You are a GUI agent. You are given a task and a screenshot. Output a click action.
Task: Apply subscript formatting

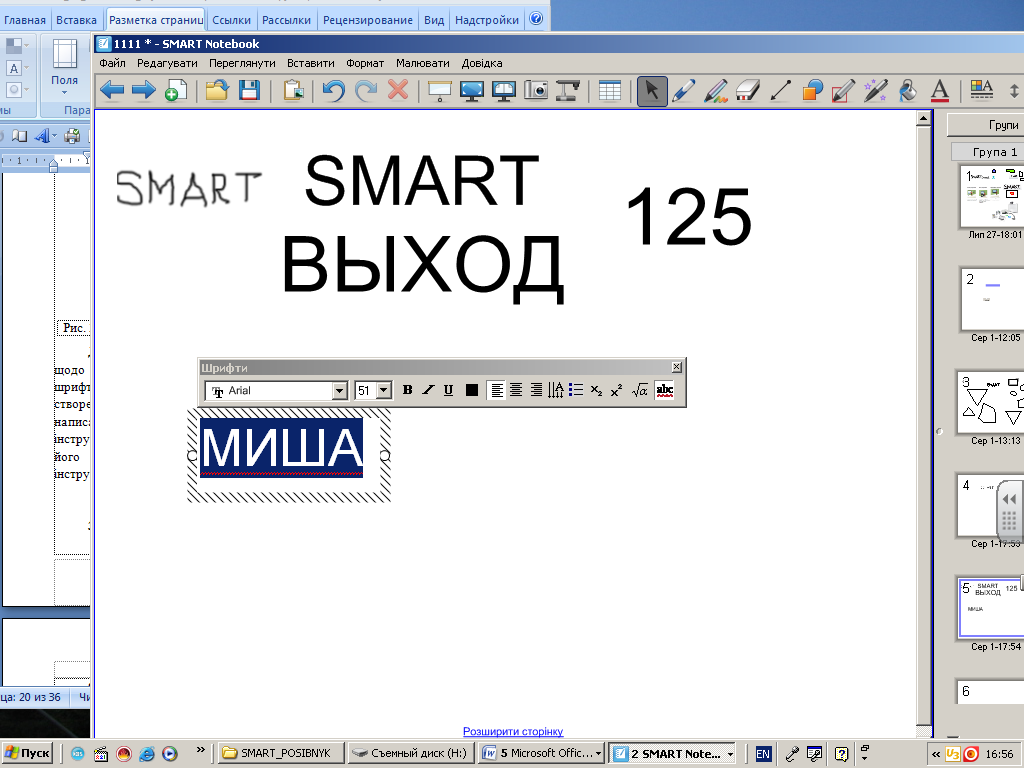[596, 390]
